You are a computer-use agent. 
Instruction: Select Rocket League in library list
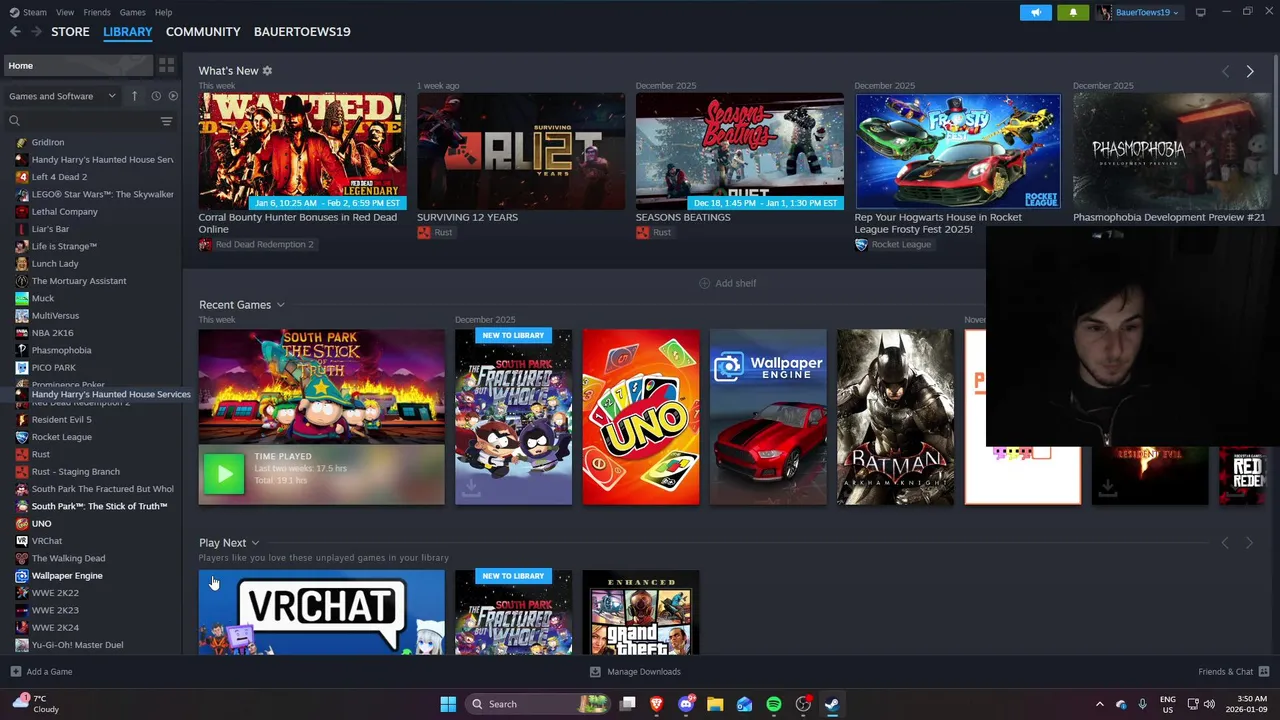[61, 437]
